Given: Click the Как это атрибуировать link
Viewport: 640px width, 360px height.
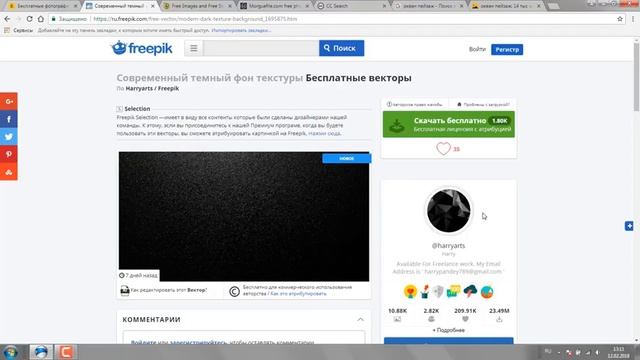Looking at the screenshot, I should pyautogui.click(x=298, y=293).
